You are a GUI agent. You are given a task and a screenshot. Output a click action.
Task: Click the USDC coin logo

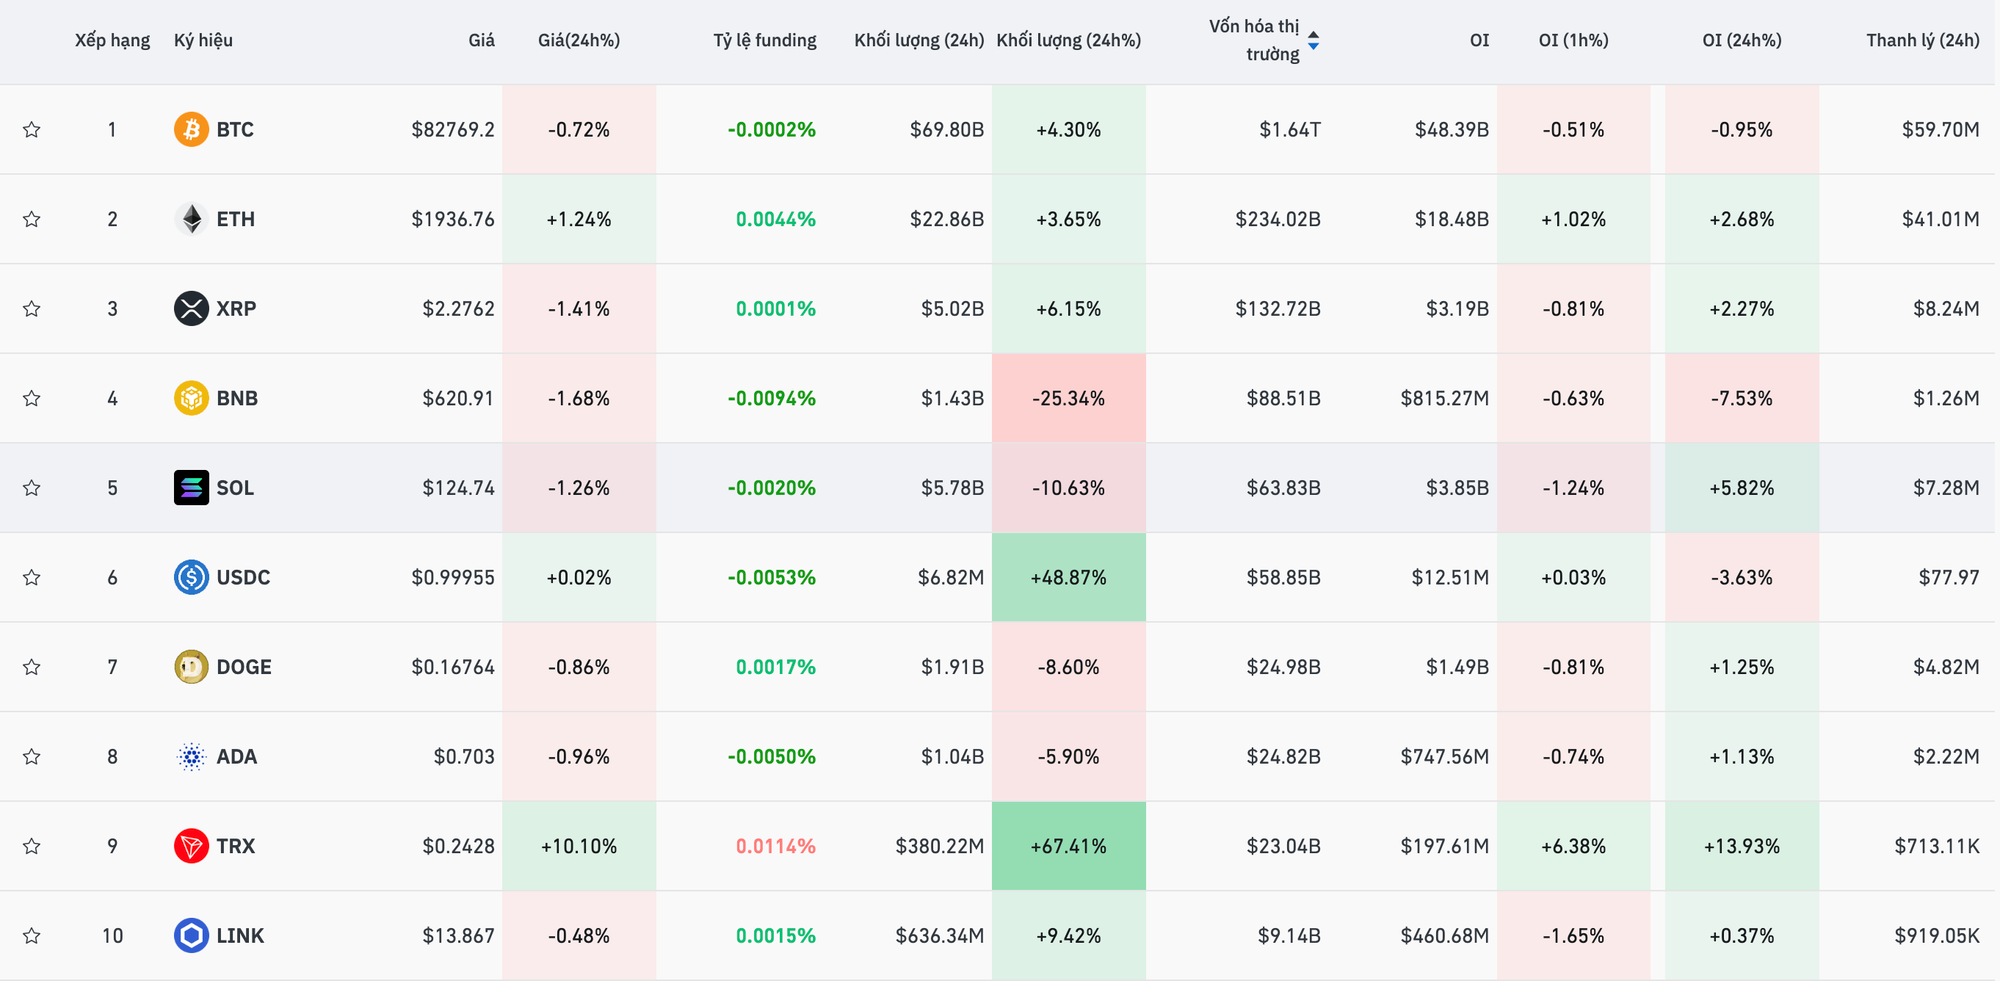[x=191, y=577]
